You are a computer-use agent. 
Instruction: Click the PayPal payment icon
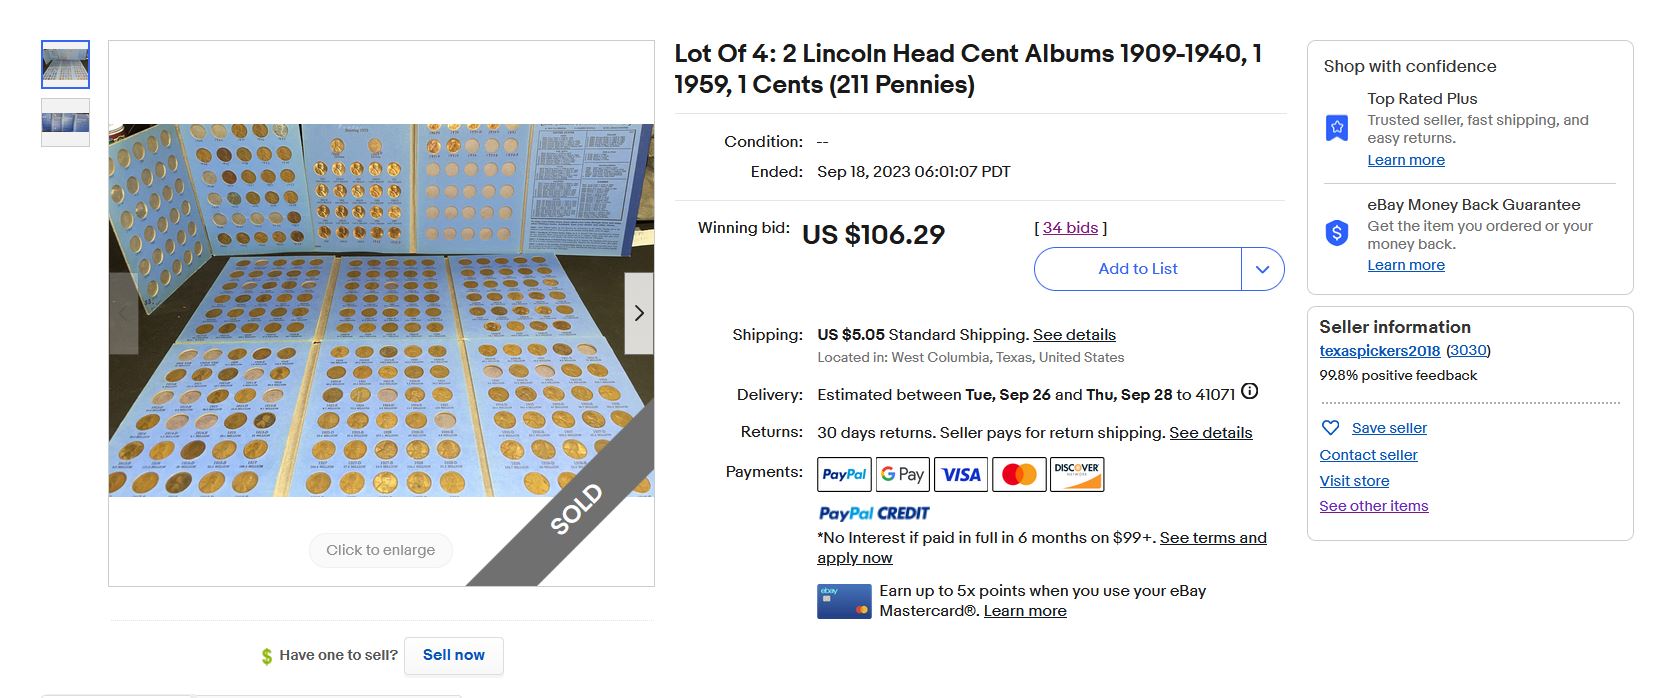pos(844,474)
